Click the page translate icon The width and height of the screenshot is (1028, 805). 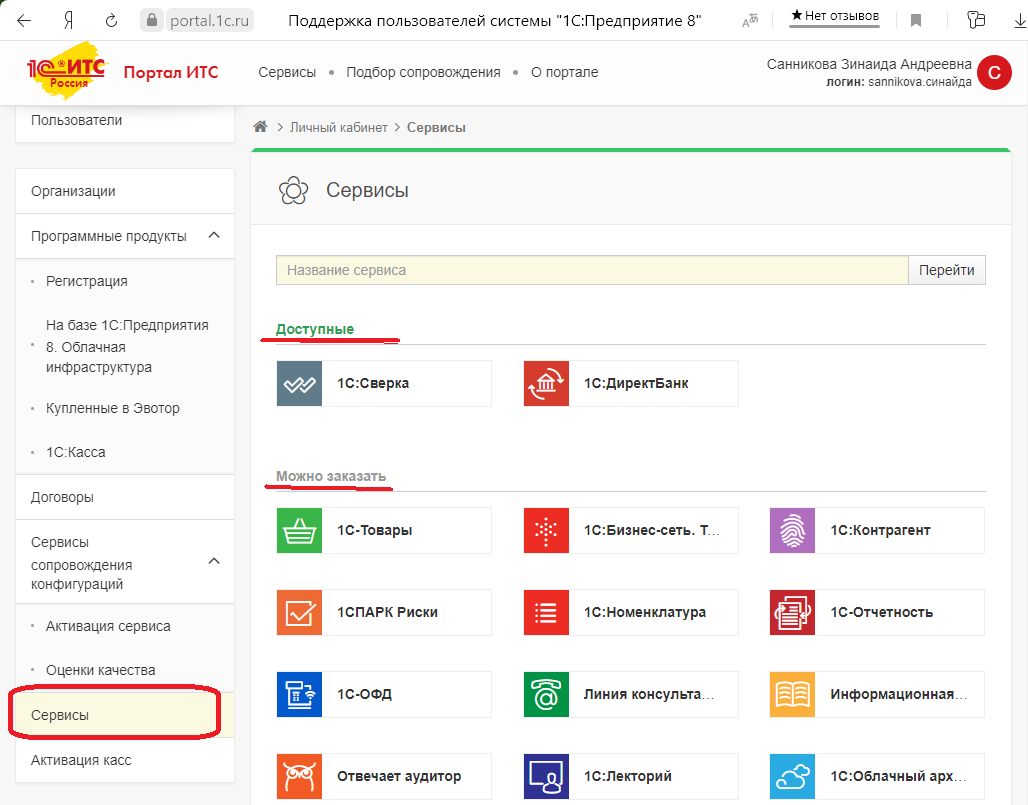(x=749, y=21)
